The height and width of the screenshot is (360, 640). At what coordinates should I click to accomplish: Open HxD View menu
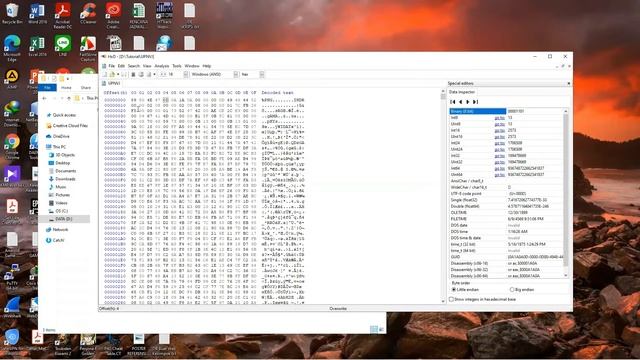pos(147,66)
